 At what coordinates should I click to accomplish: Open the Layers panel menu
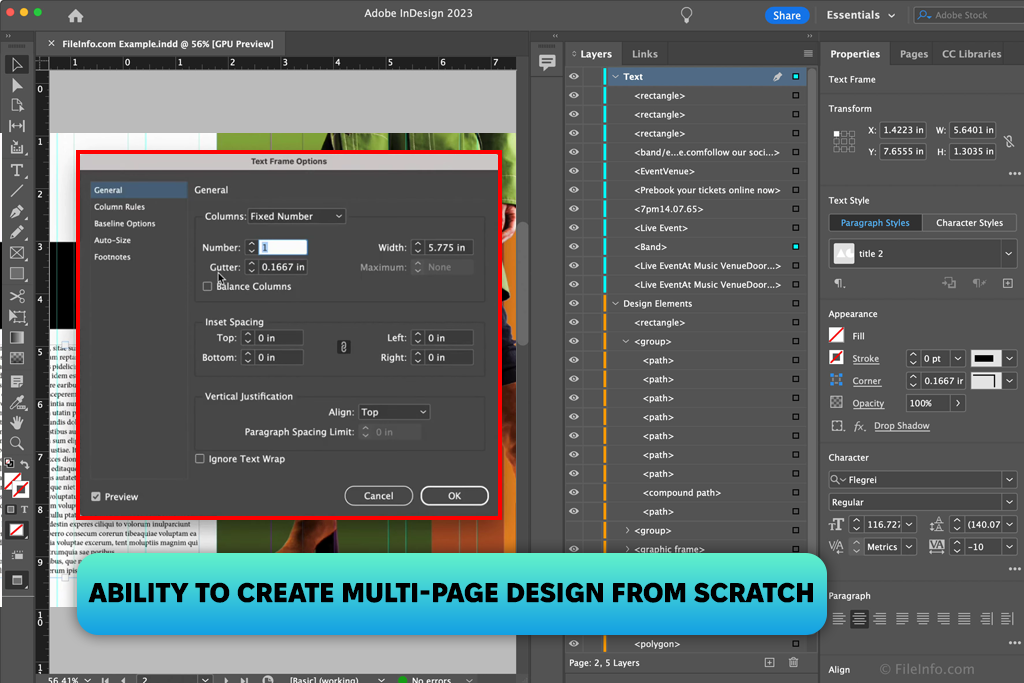click(x=808, y=54)
